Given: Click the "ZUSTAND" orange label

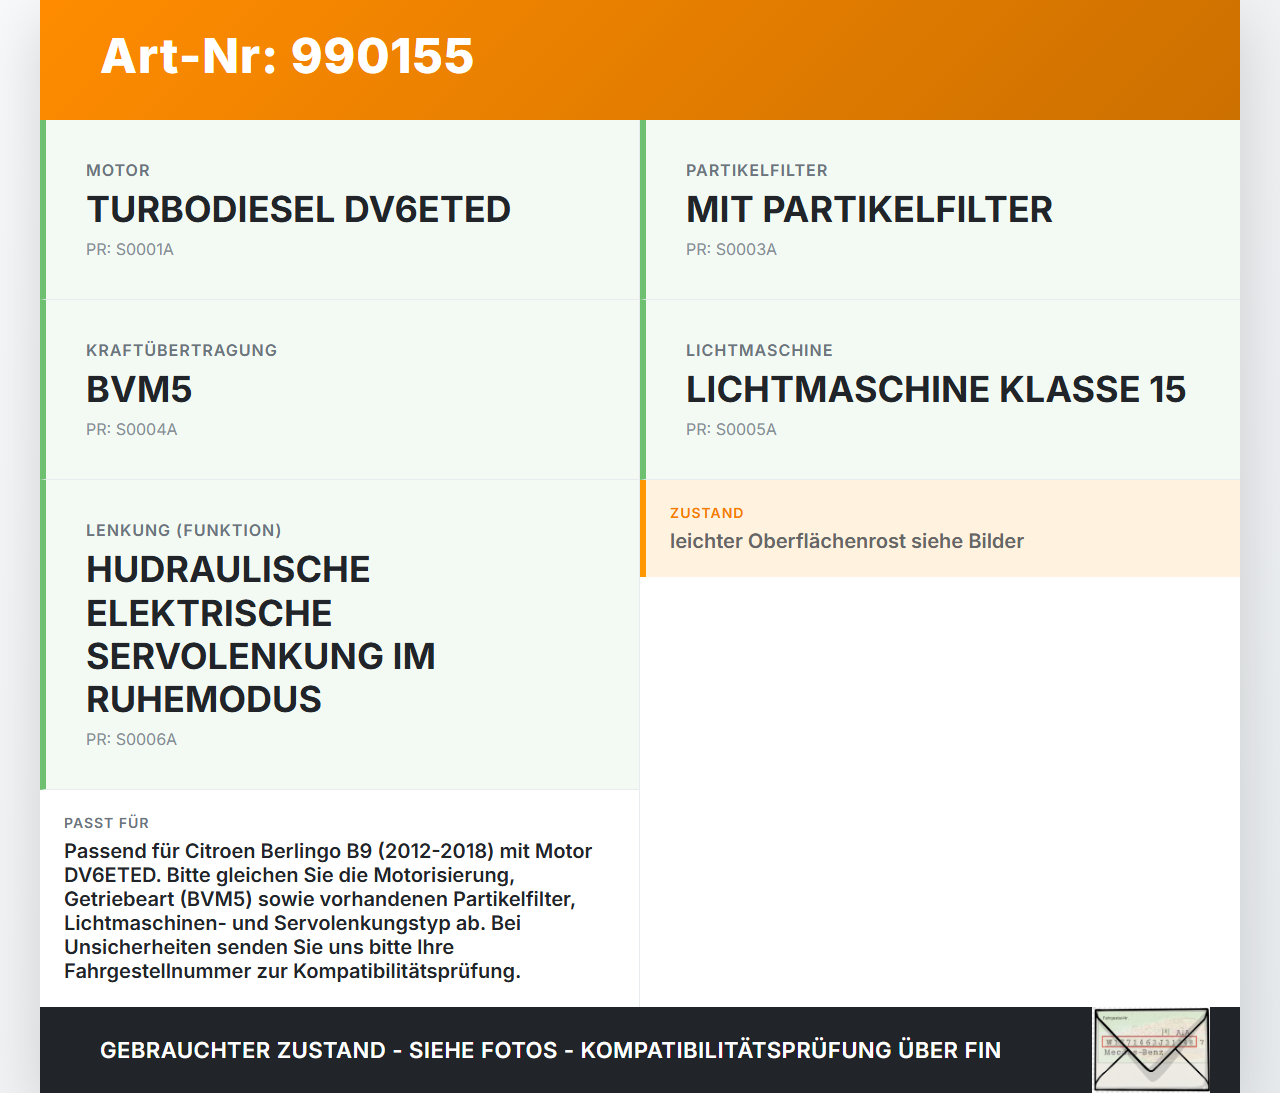Looking at the screenshot, I should point(707,513).
